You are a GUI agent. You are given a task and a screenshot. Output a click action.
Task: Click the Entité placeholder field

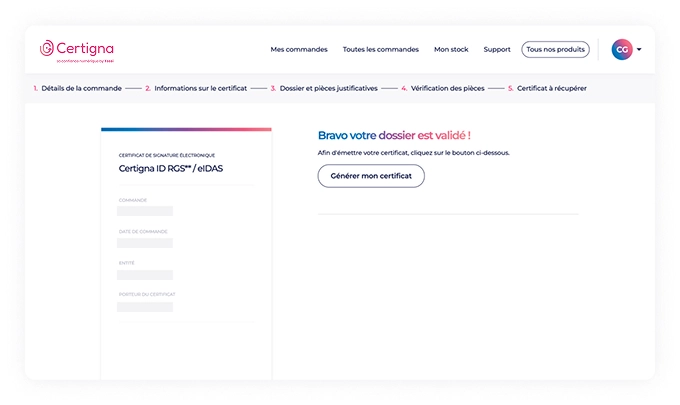coord(145,275)
